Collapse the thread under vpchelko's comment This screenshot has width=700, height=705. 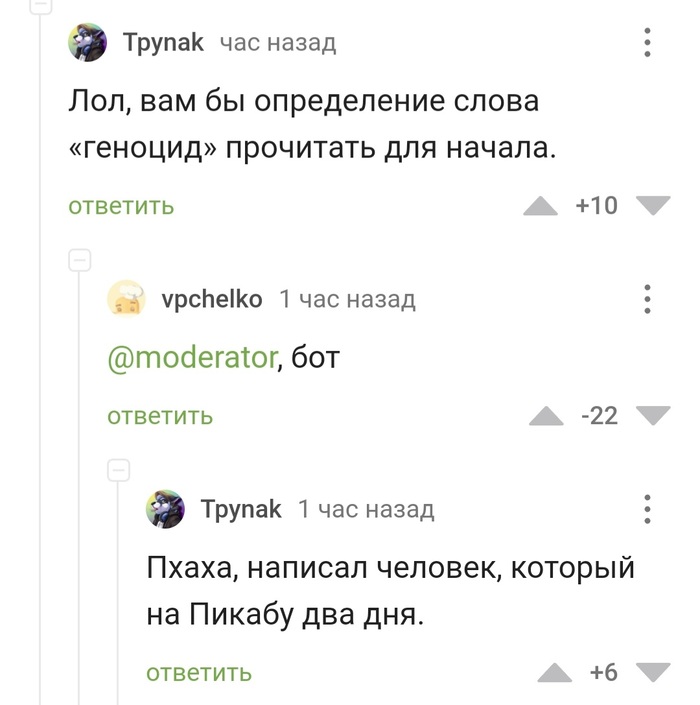pos(79,261)
